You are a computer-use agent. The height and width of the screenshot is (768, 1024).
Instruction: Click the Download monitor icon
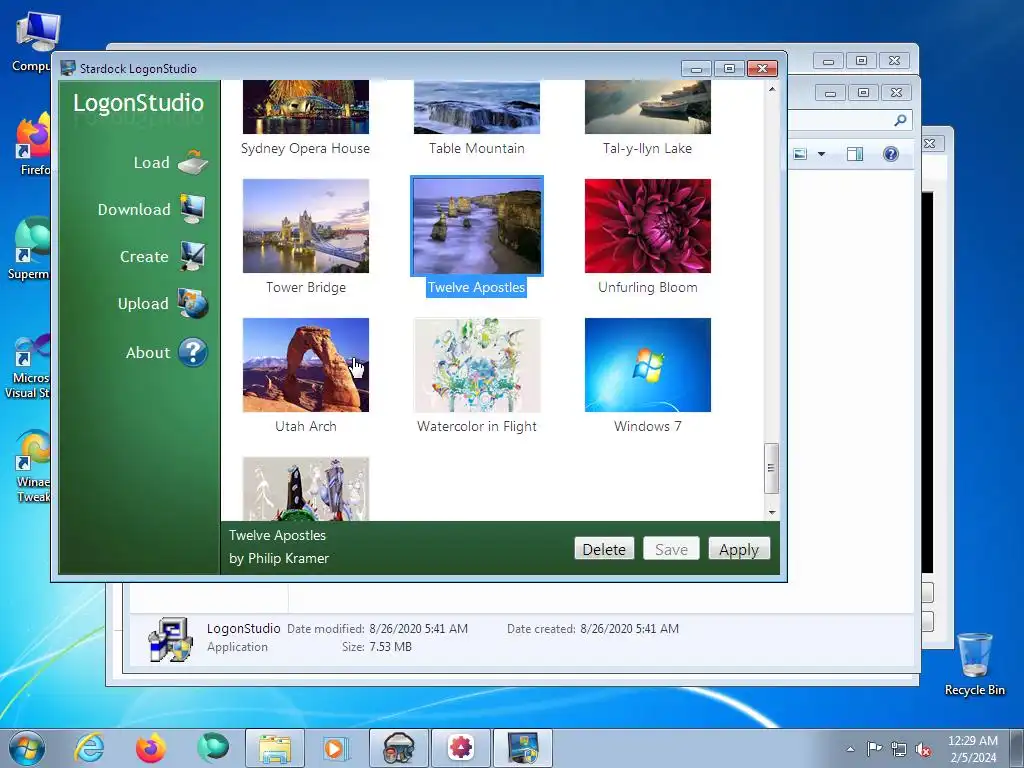(x=193, y=209)
